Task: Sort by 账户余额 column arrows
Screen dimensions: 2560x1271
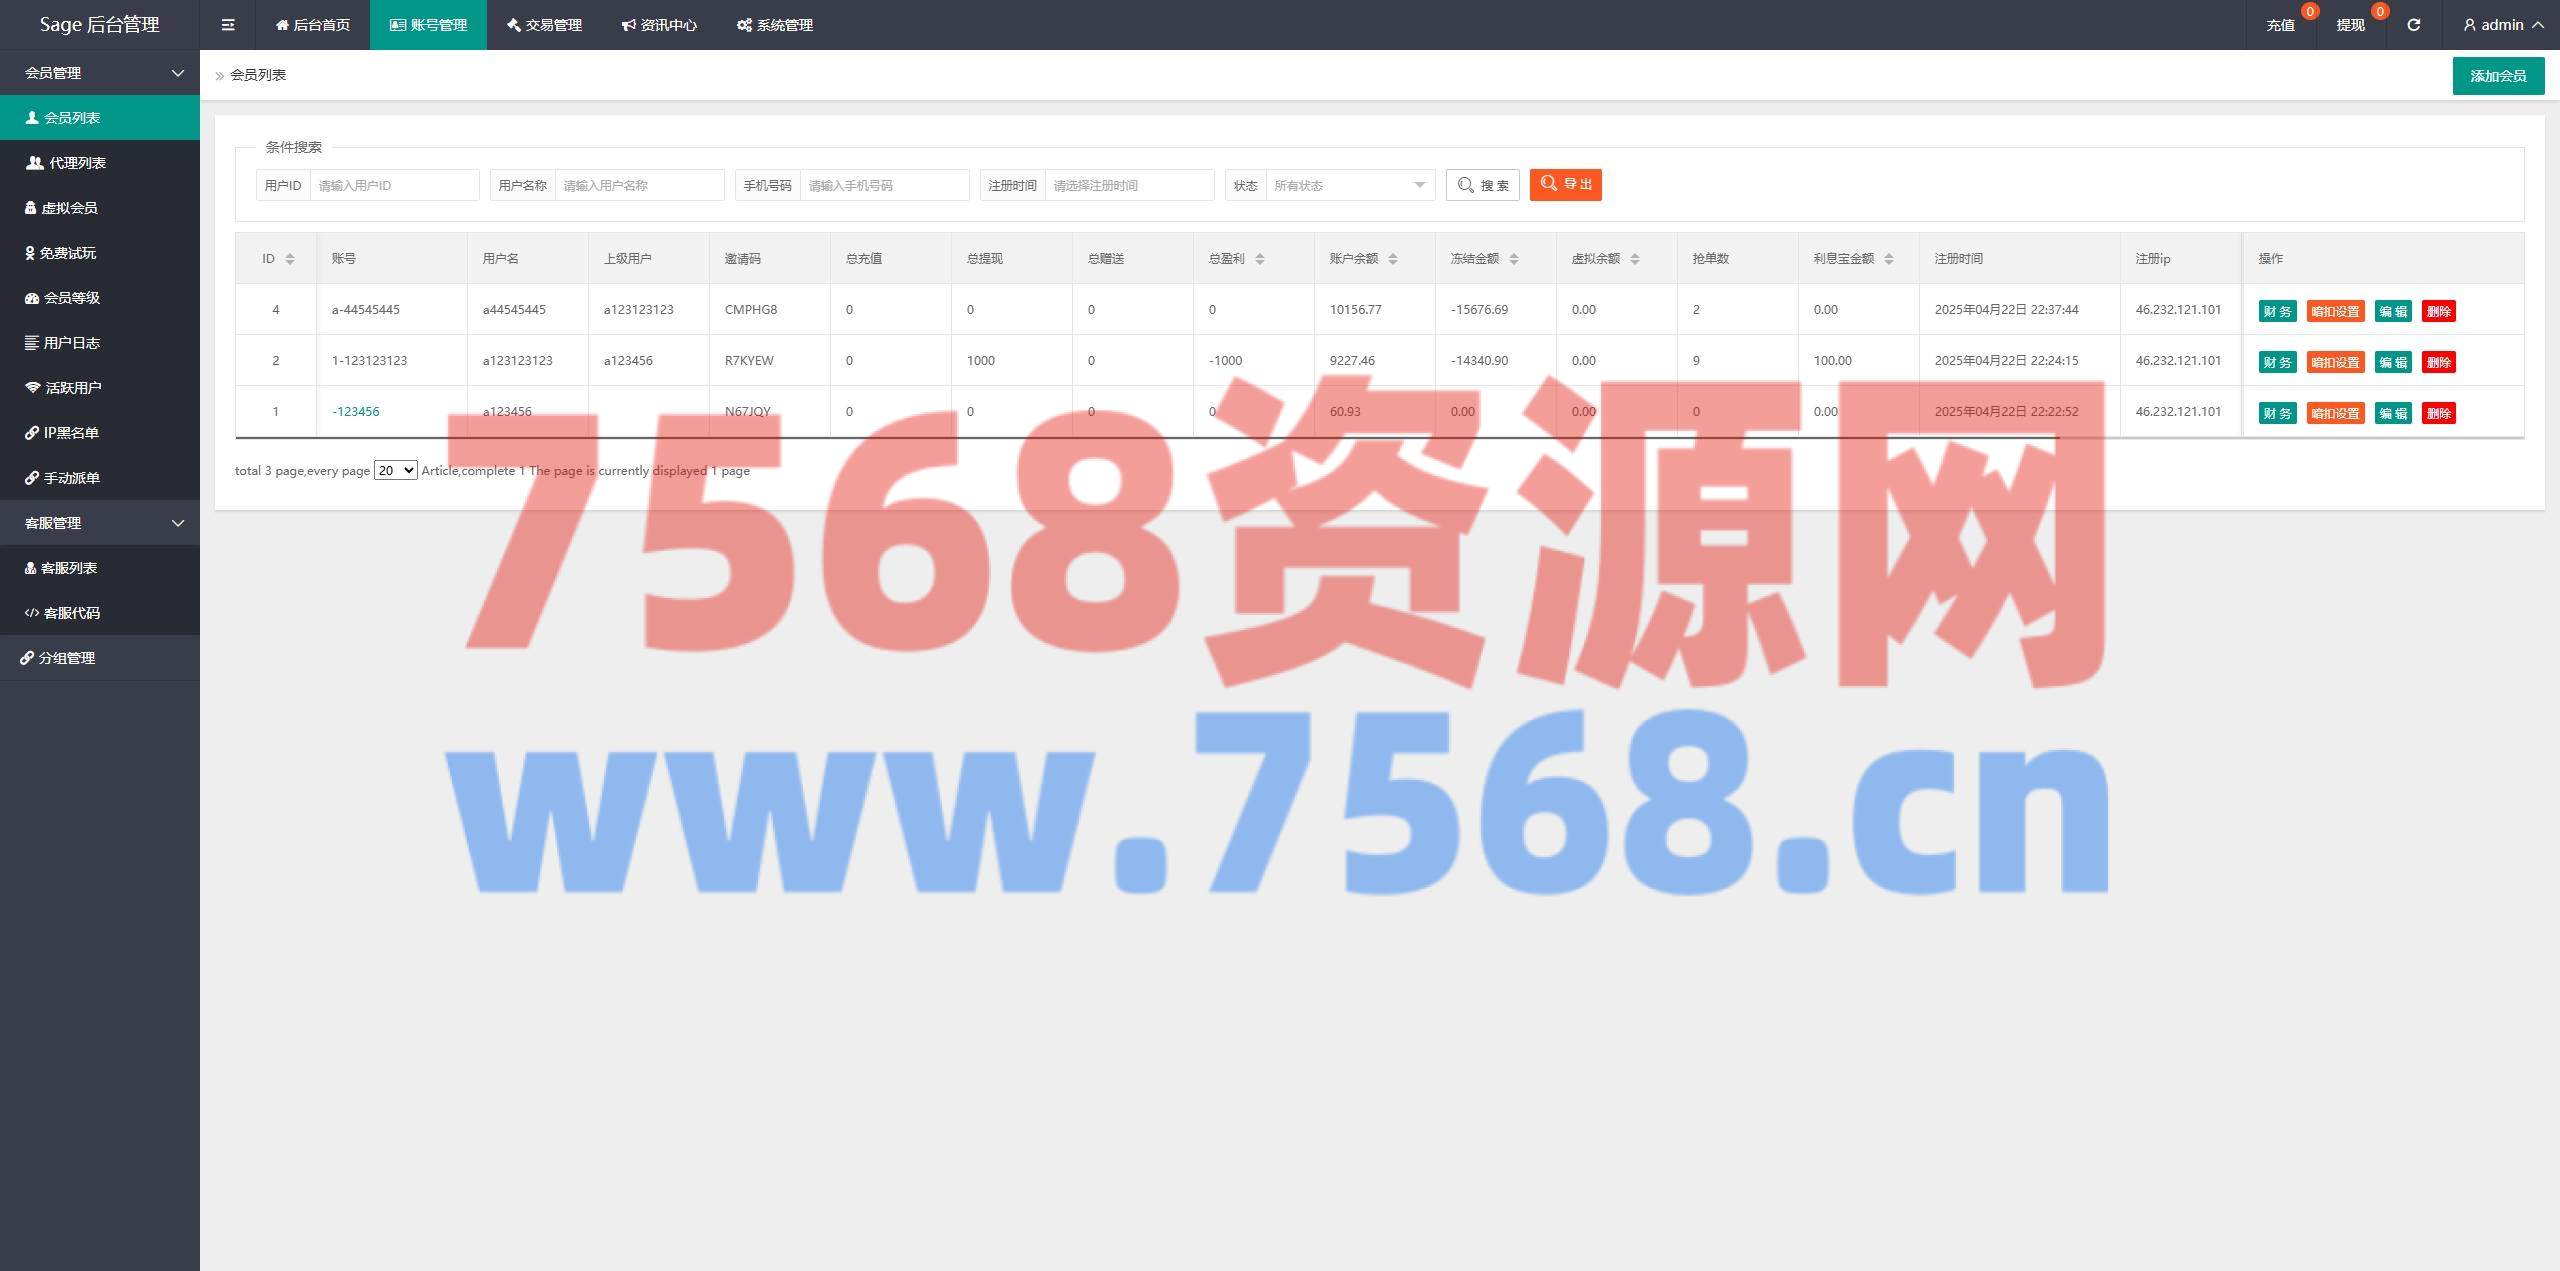Action: (1393, 259)
